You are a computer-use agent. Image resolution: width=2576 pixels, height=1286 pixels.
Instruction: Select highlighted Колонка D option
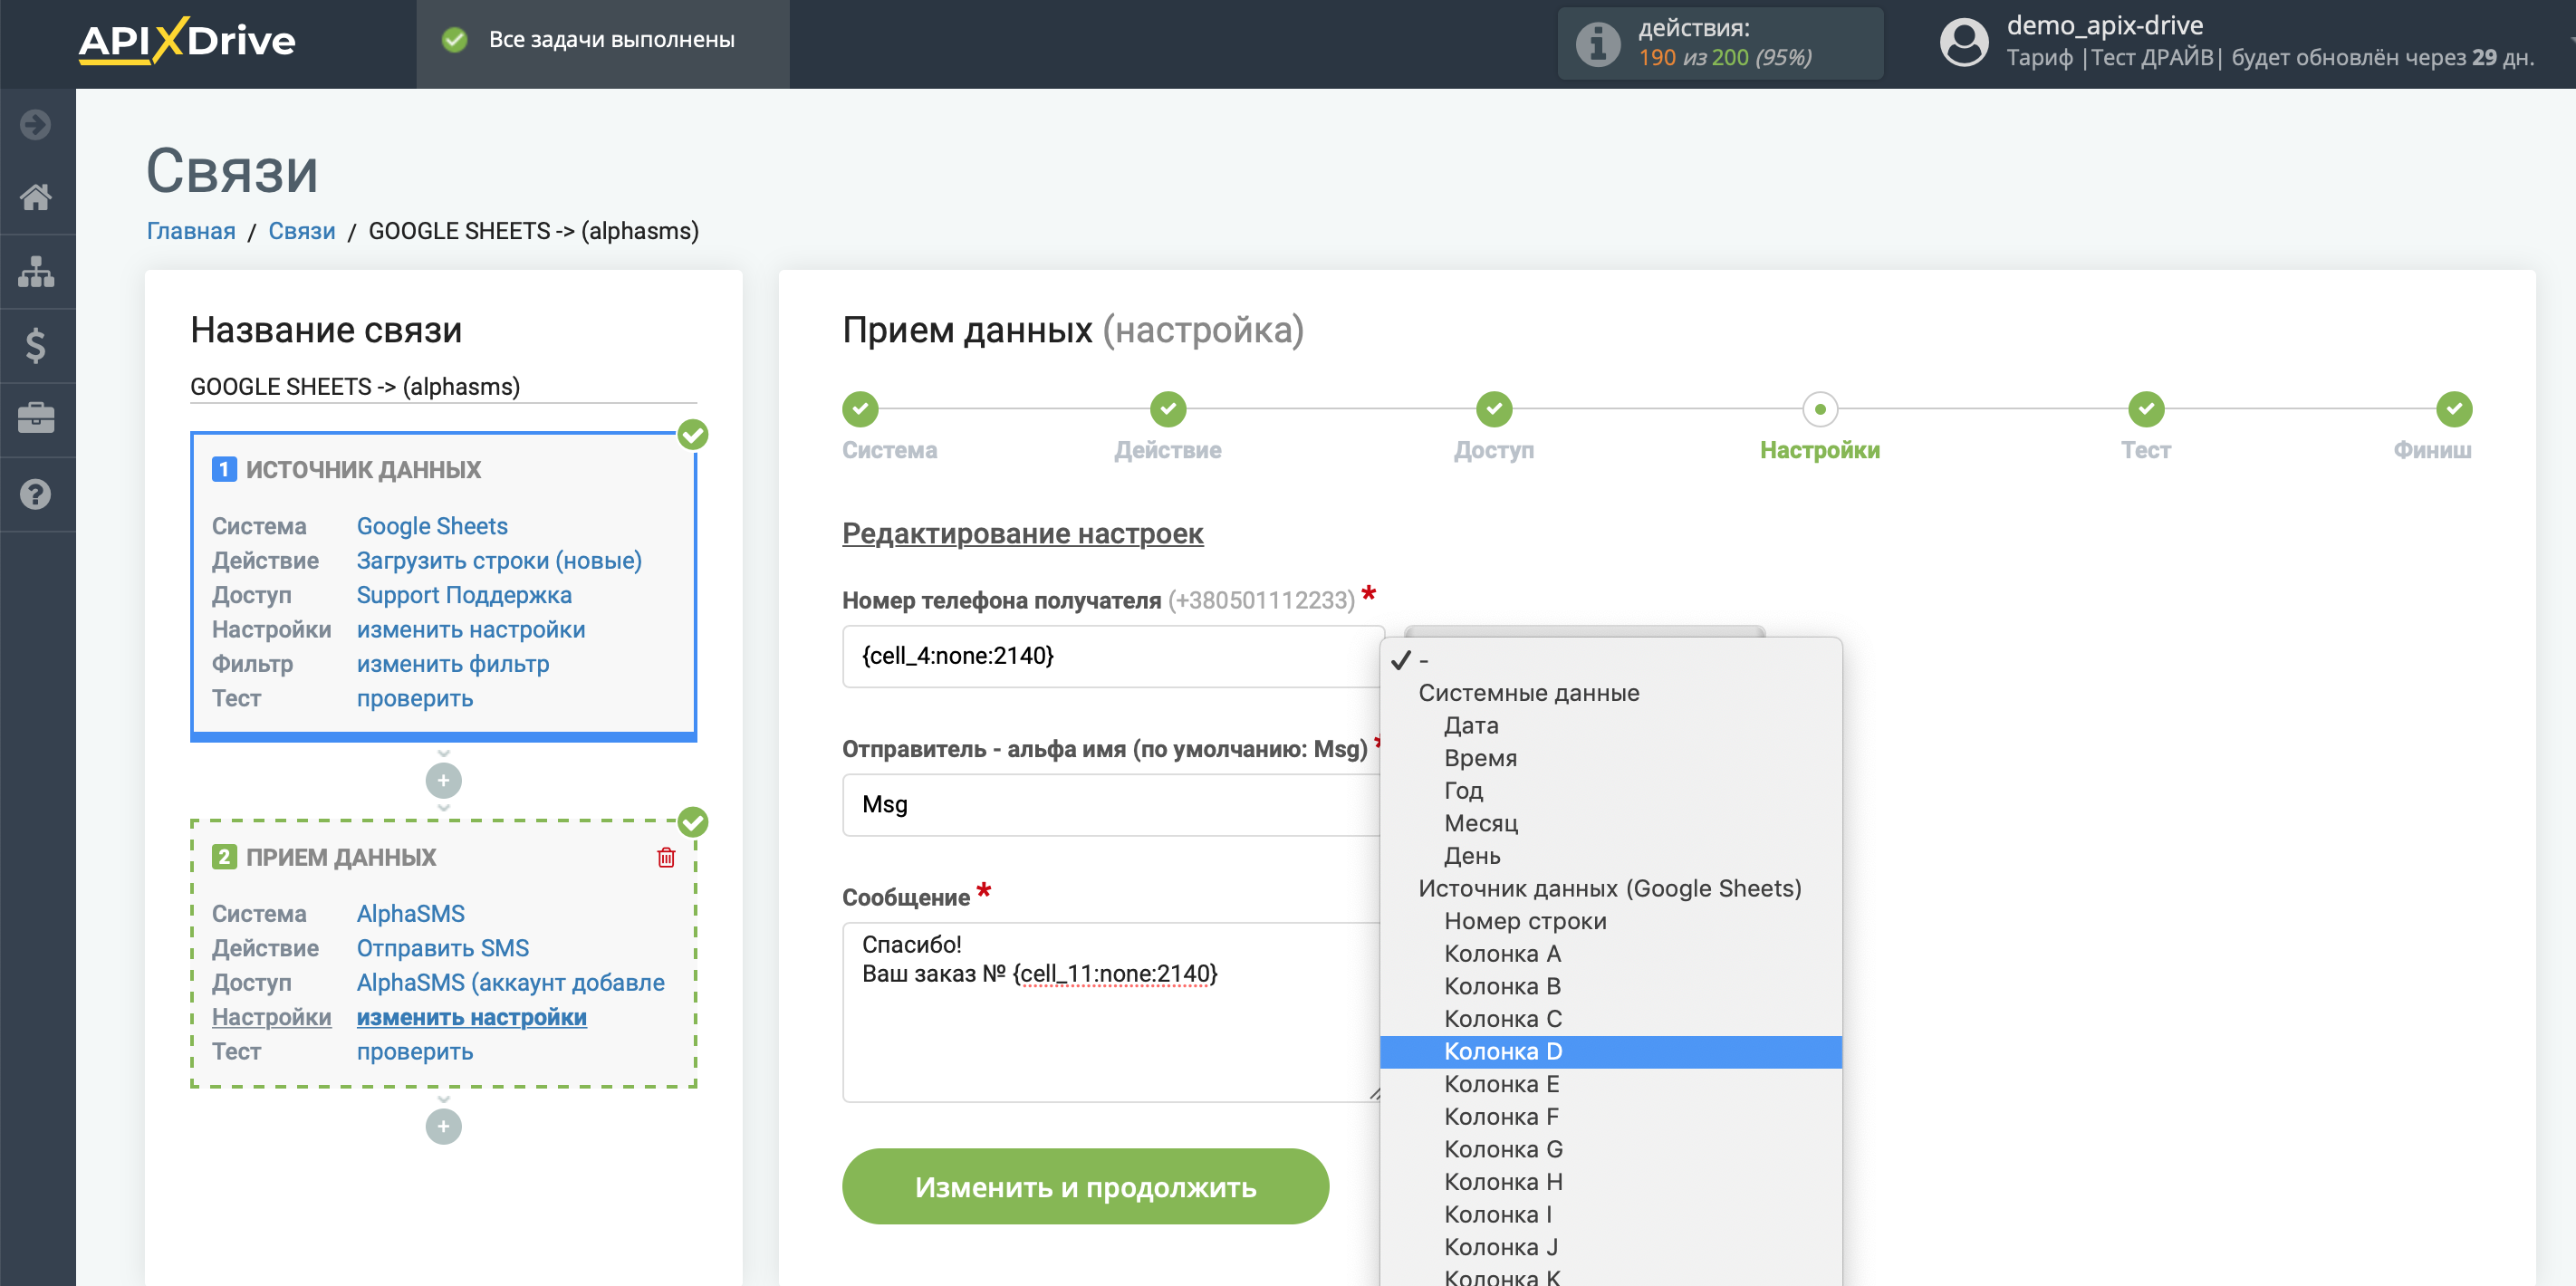pos(1611,1052)
